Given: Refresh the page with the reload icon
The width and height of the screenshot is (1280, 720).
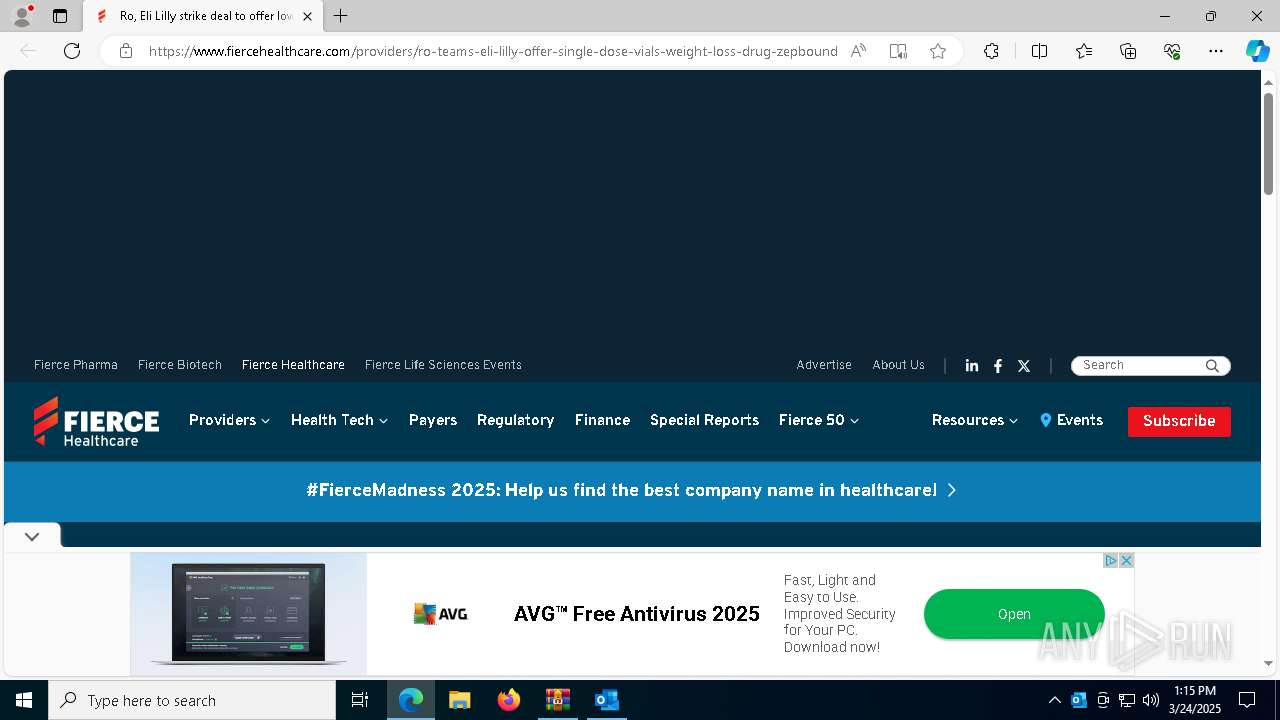Looking at the screenshot, I should tap(72, 51).
